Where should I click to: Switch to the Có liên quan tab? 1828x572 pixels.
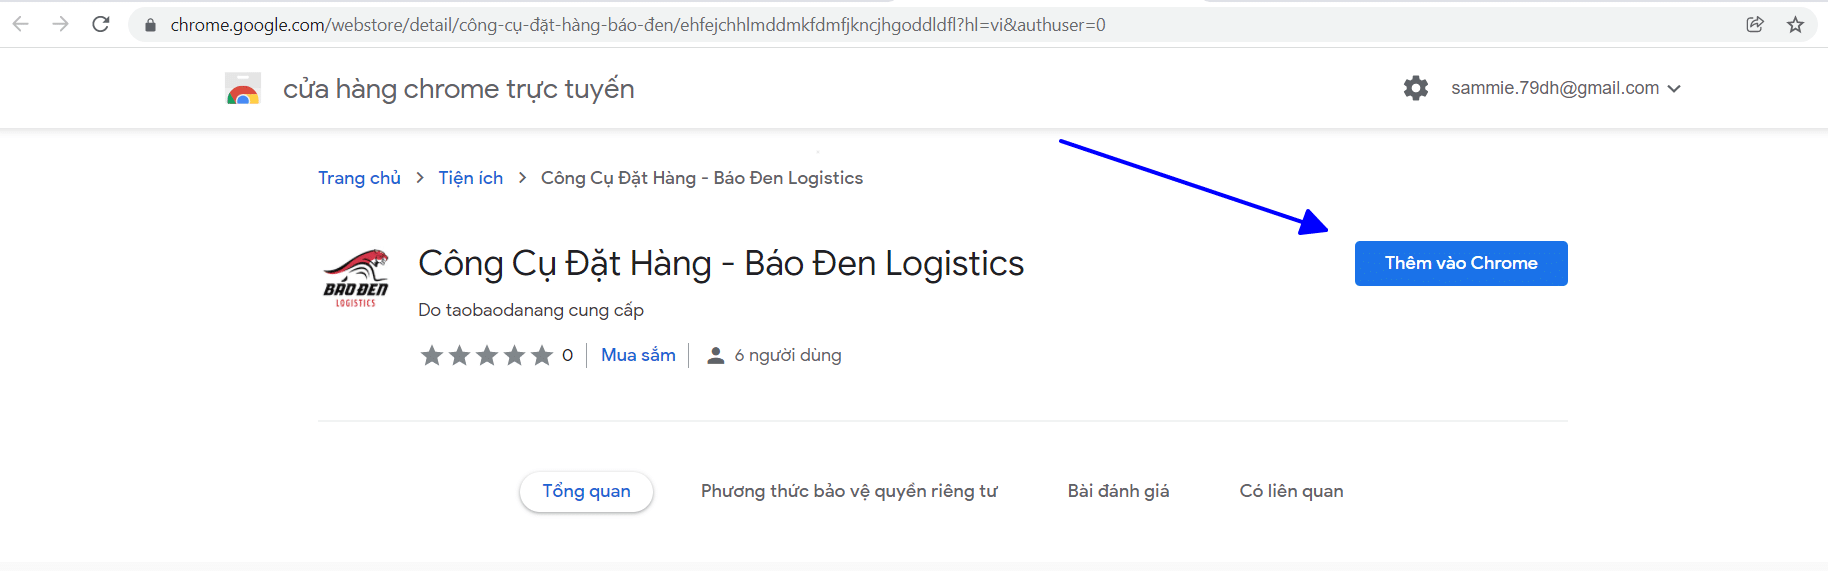click(1291, 491)
